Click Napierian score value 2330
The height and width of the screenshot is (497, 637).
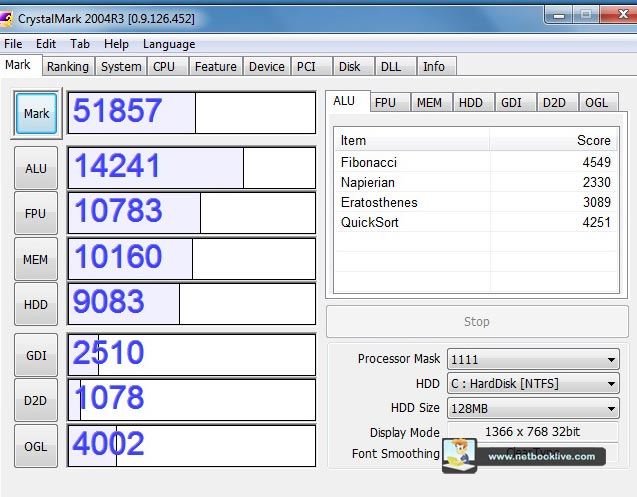[x=596, y=182]
